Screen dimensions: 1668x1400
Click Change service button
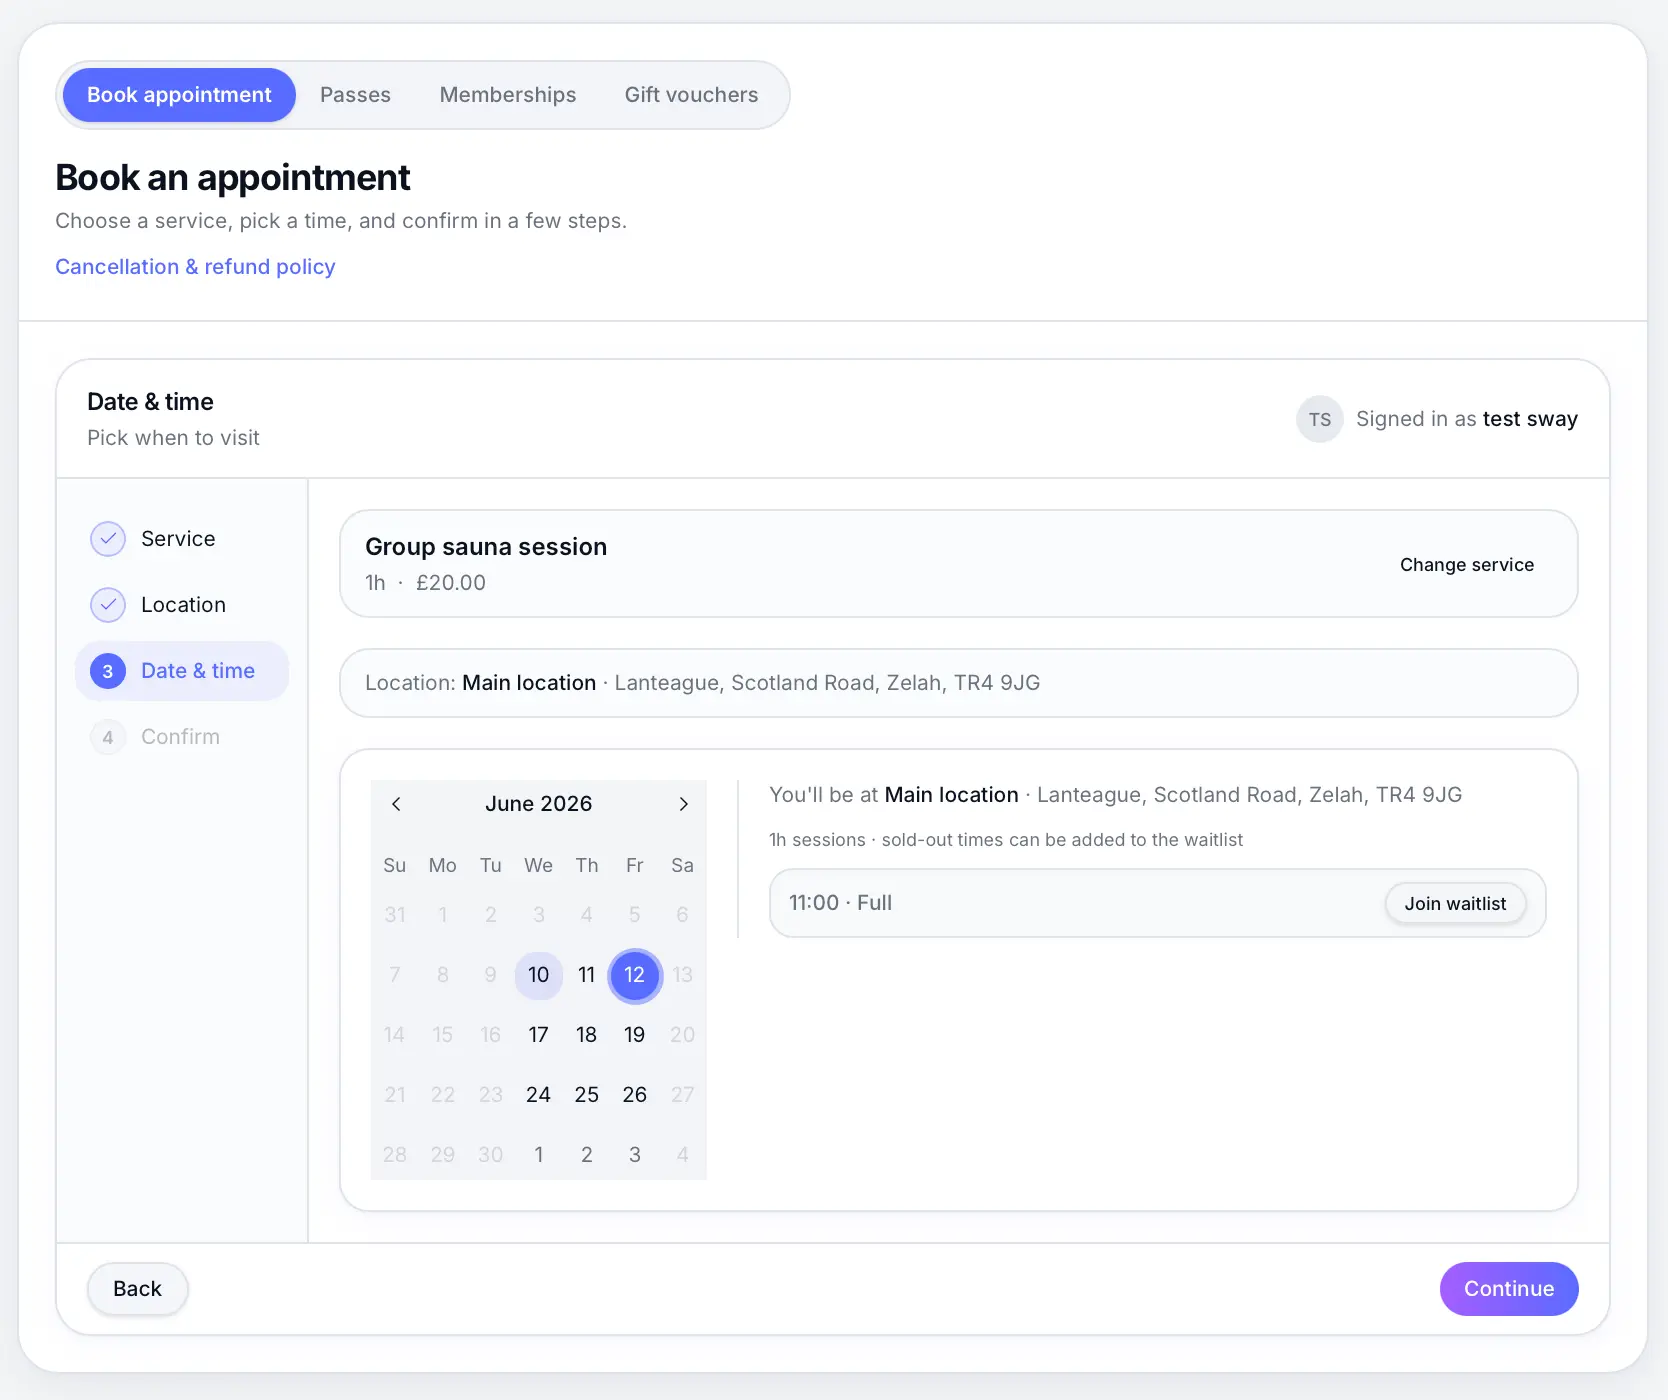point(1466,565)
